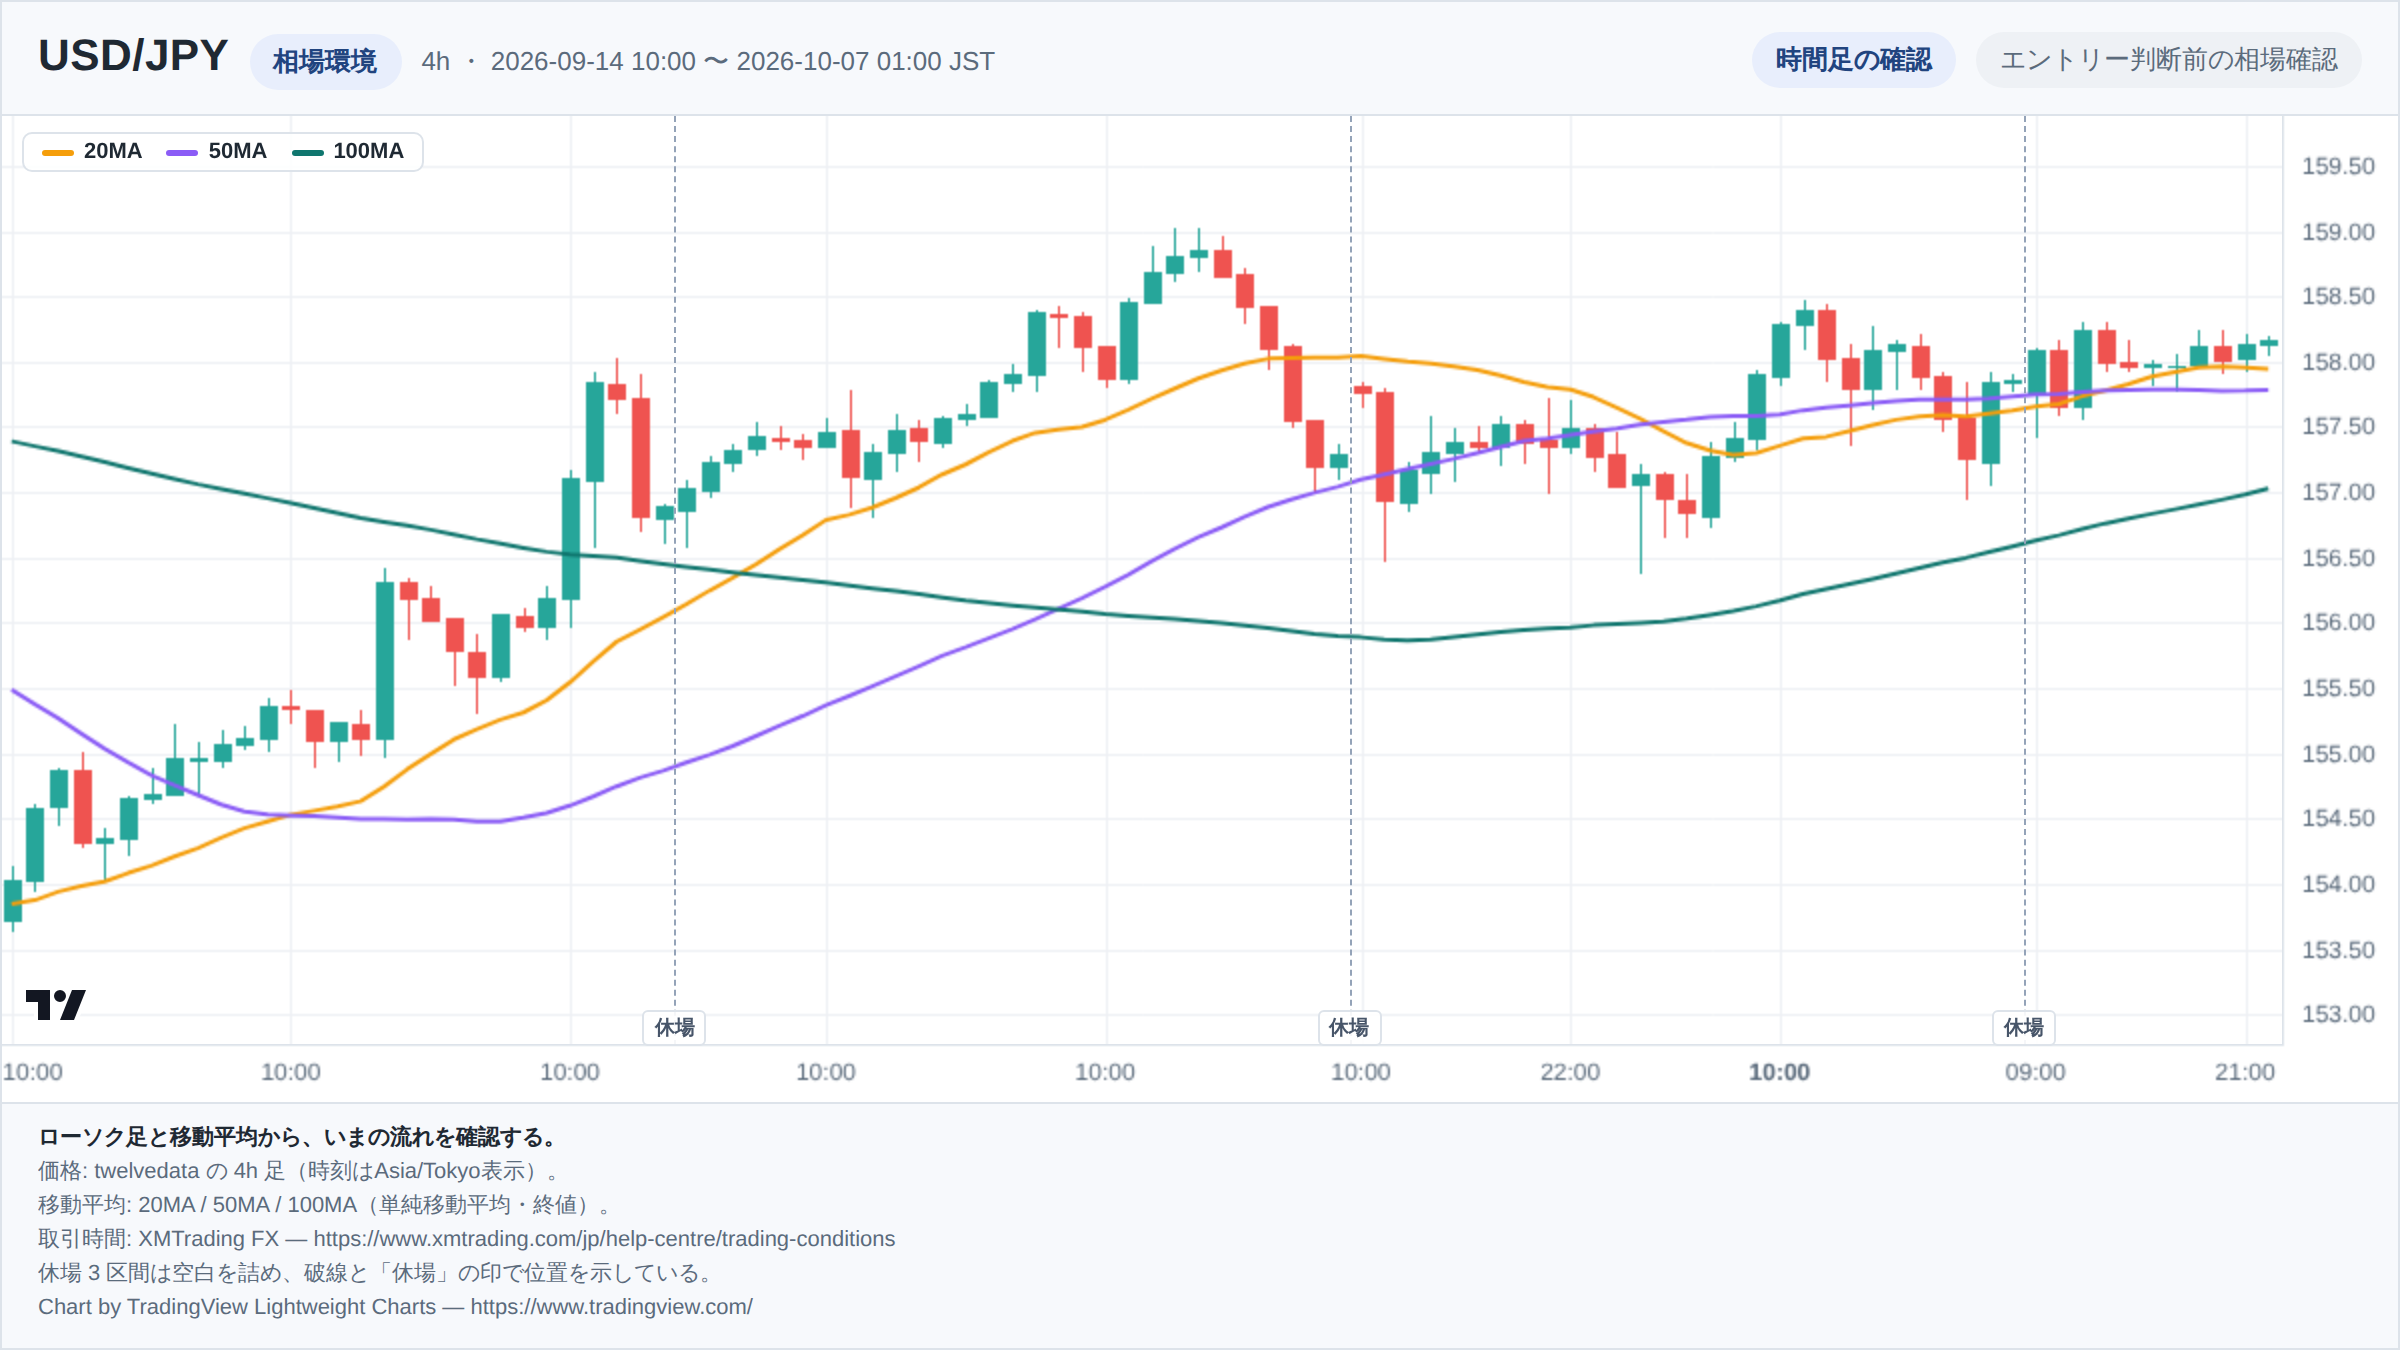Click the 153.00 price axis label
The width and height of the screenshot is (2400, 1350).
[x=2338, y=1015]
